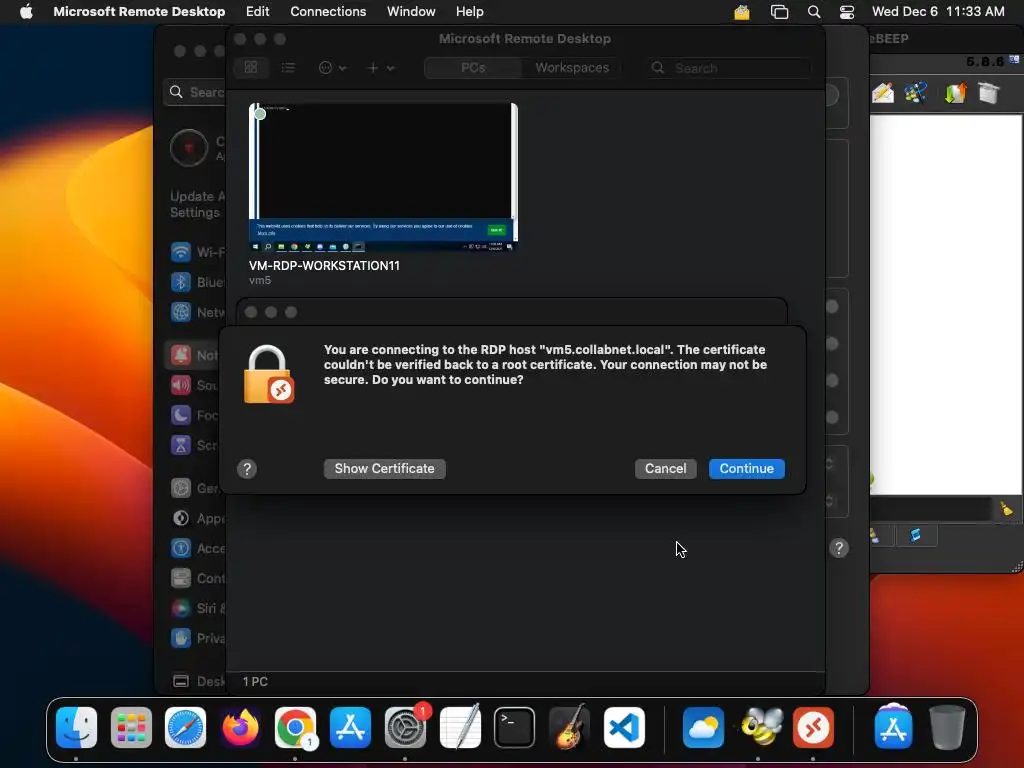Open the Help menu
Screen dimensions: 1024x768
(470, 12)
